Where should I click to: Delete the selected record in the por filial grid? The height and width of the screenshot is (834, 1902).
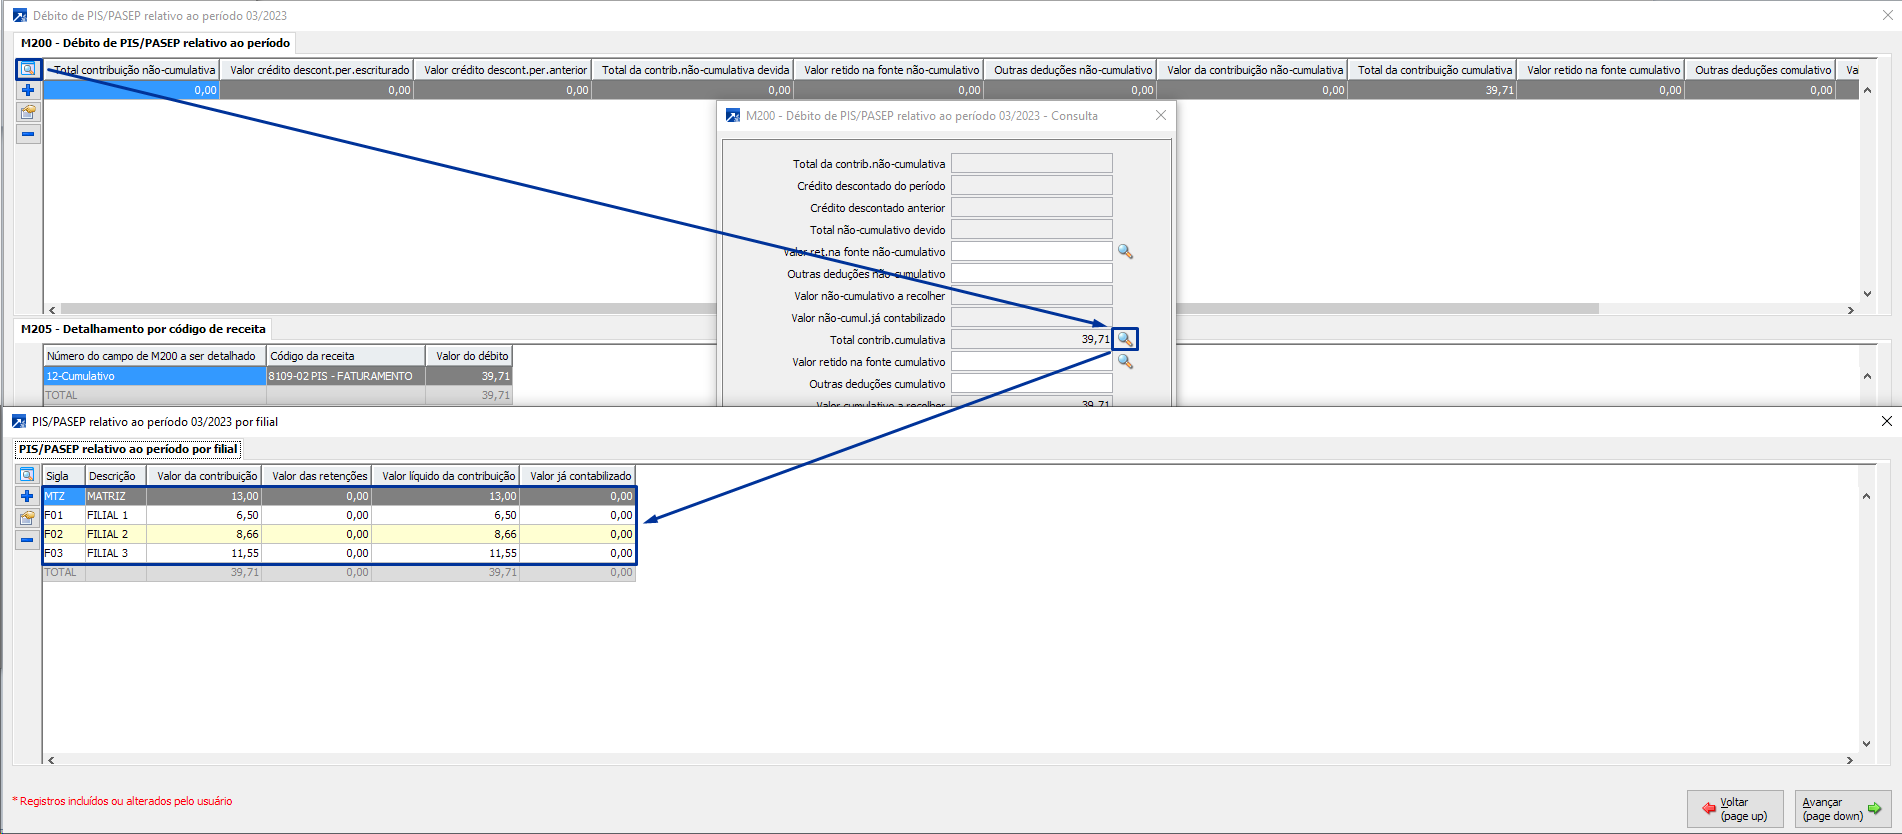tap(27, 540)
